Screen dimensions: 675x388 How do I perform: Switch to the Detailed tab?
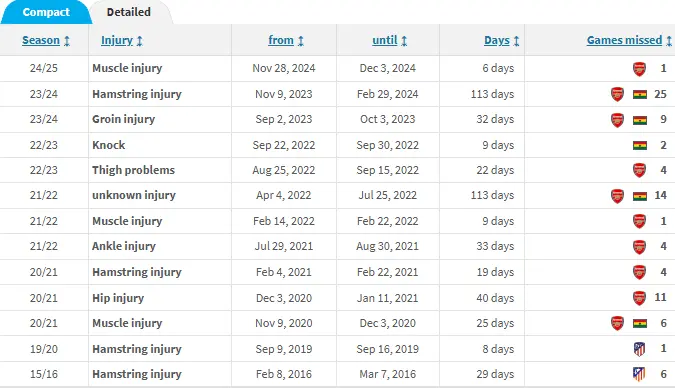[x=129, y=12]
